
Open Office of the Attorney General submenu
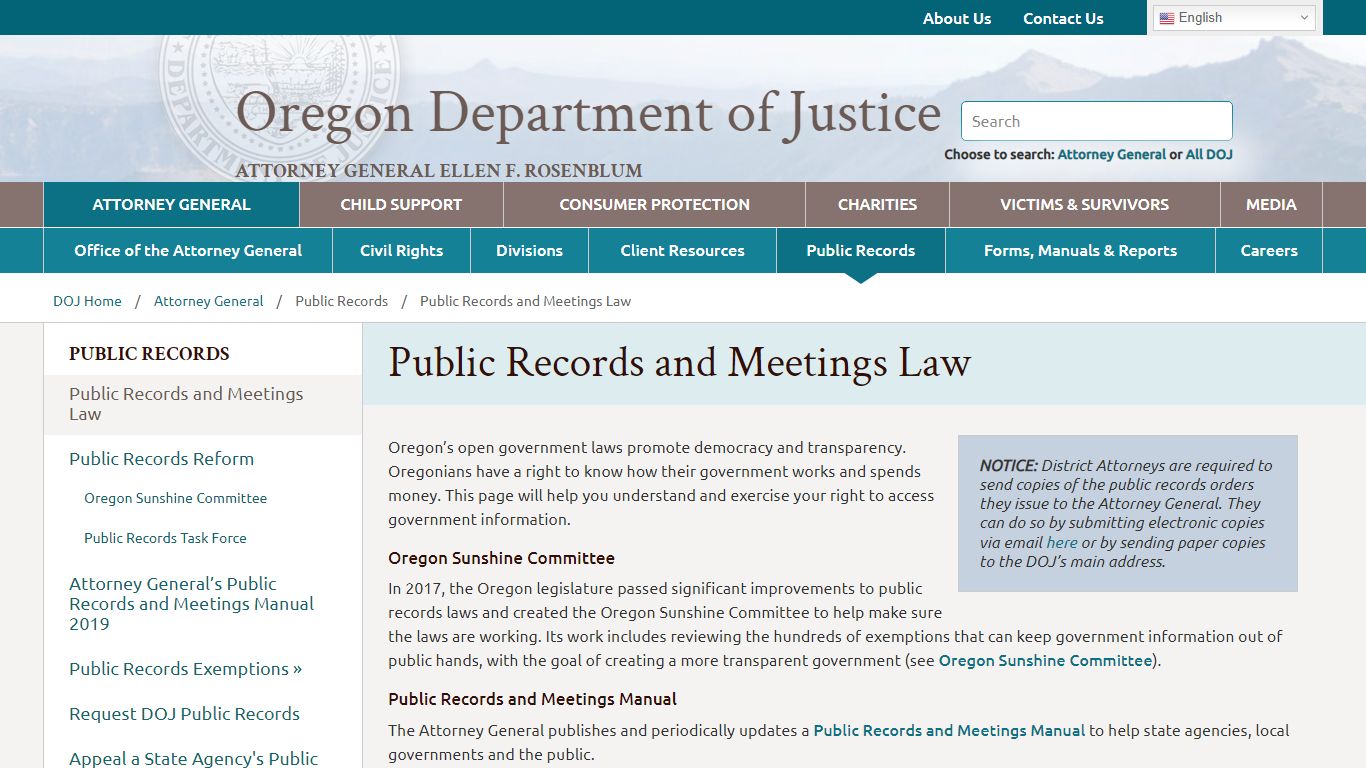[188, 250]
